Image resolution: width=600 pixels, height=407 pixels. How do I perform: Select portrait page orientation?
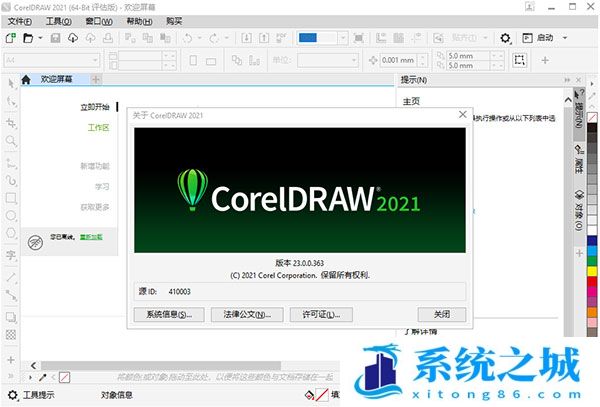(193, 60)
